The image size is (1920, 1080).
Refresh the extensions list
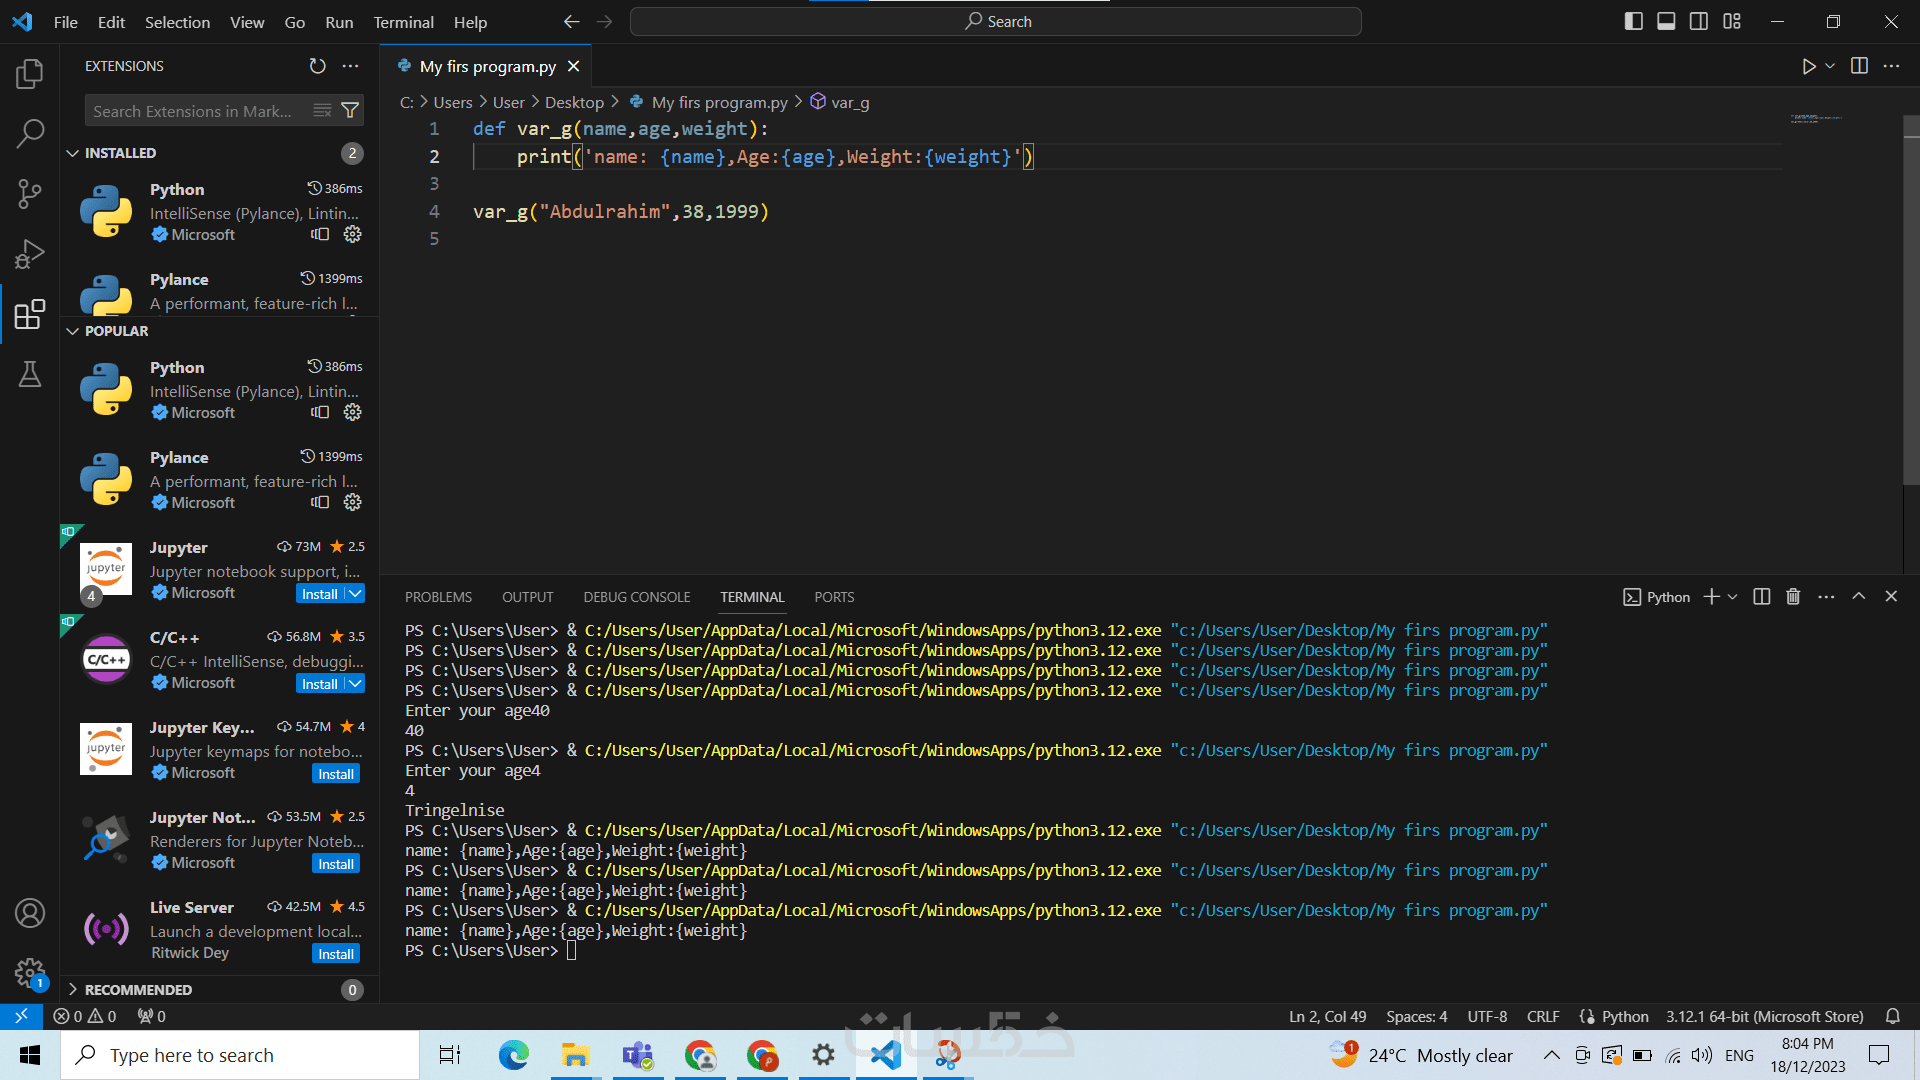click(317, 66)
